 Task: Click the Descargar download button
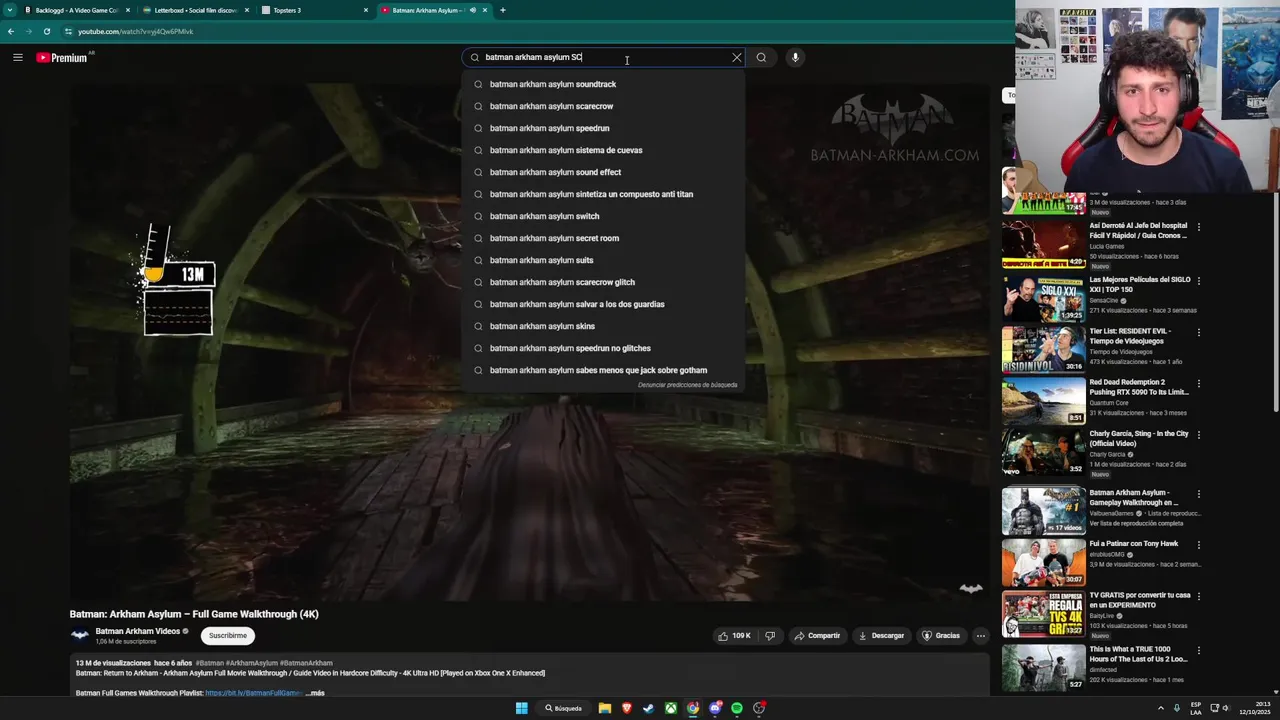[881, 635]
